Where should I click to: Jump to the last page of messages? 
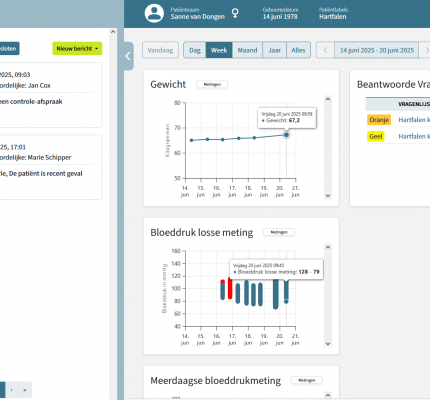25,390
